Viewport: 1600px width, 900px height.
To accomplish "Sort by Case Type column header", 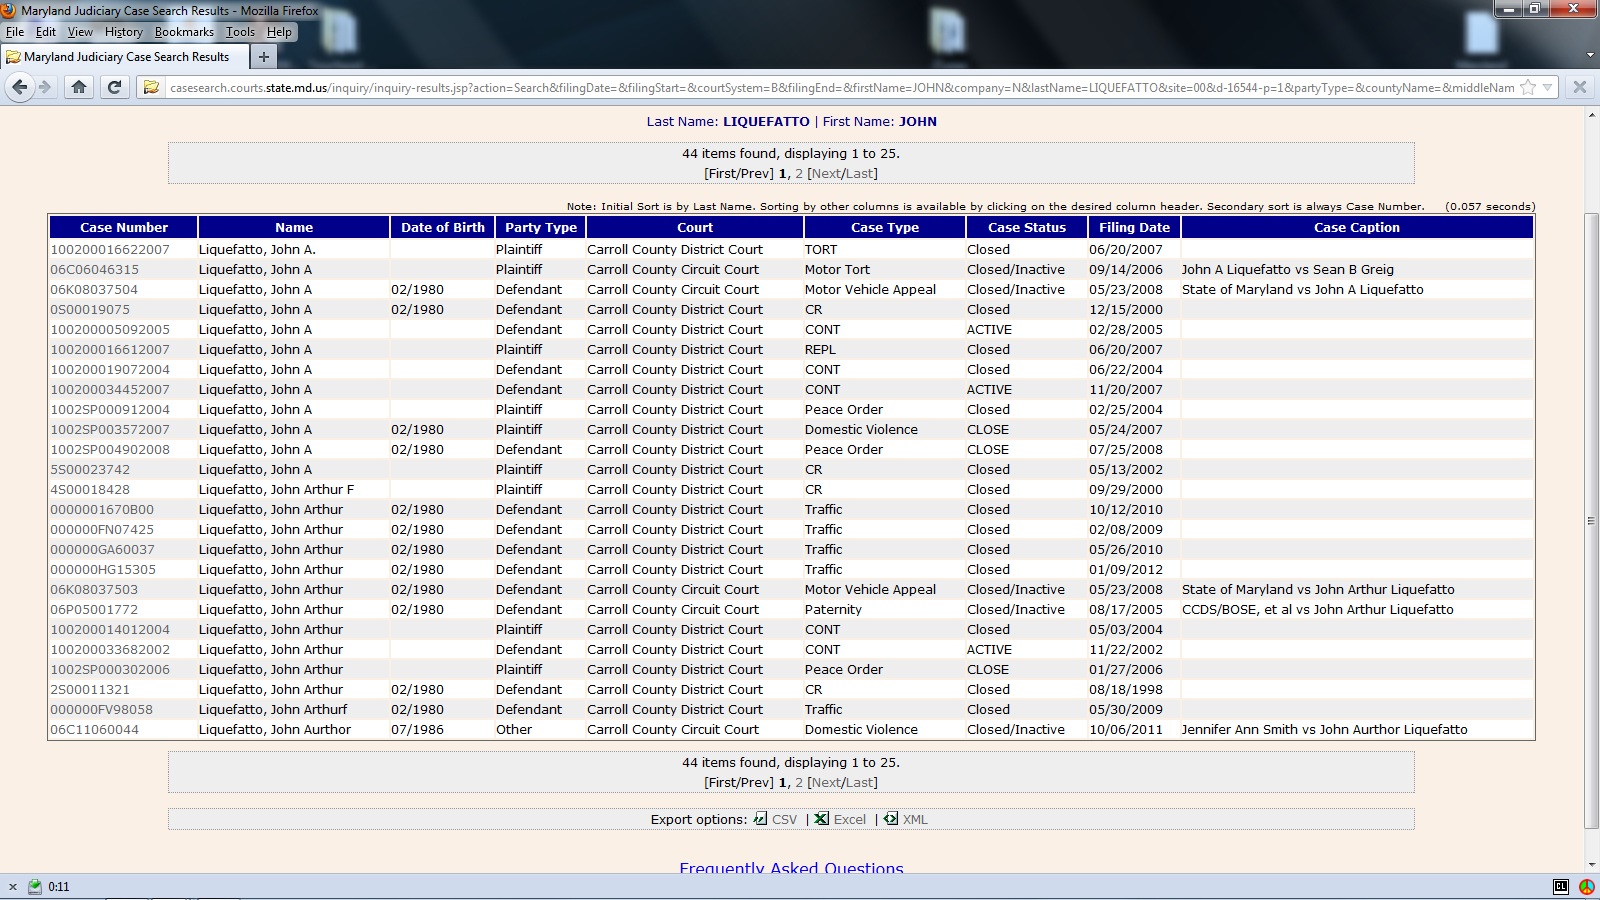I will 884,227.
